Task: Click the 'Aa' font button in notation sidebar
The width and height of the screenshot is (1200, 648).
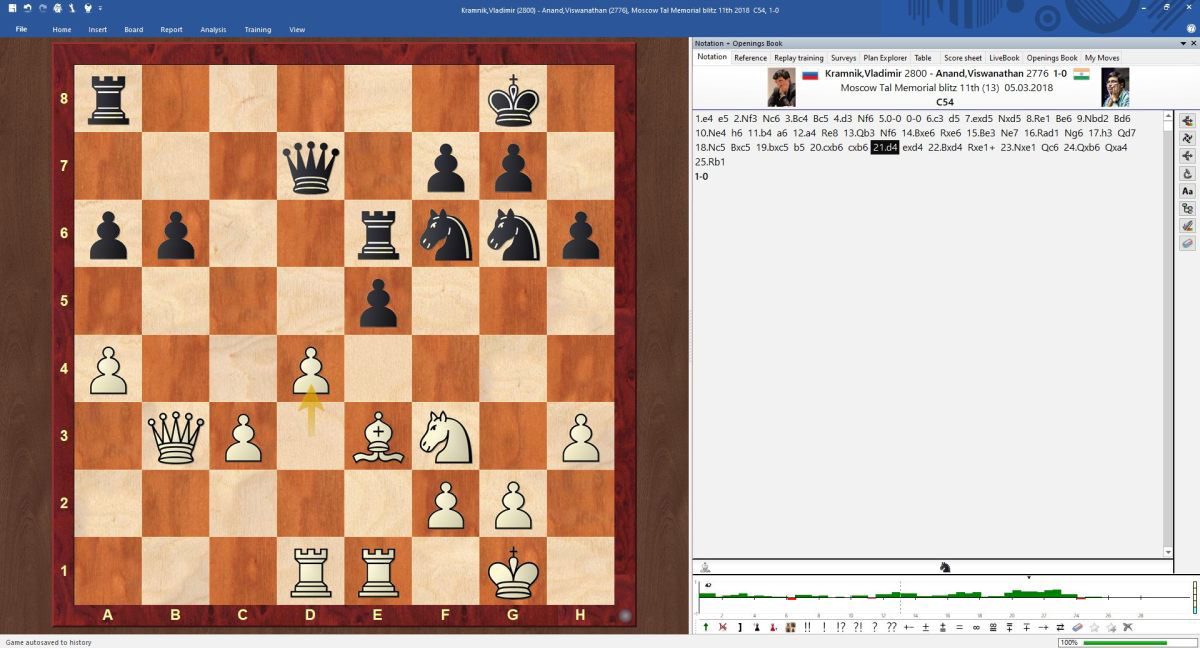Action: [x=1187, y=191]
